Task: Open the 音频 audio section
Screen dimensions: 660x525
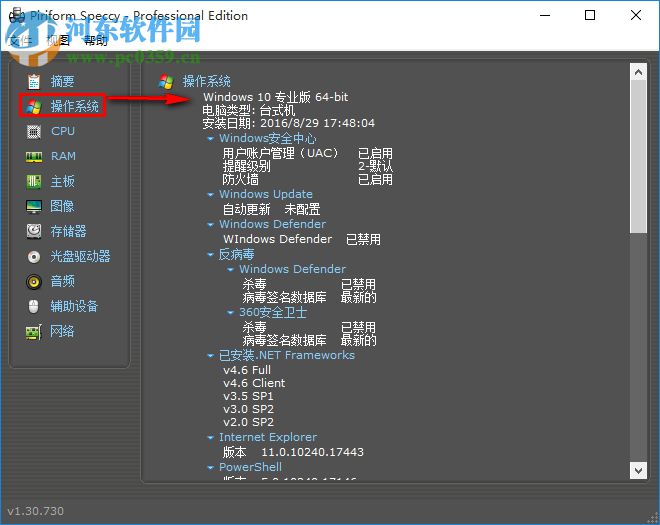Action: tap(62, 281)
